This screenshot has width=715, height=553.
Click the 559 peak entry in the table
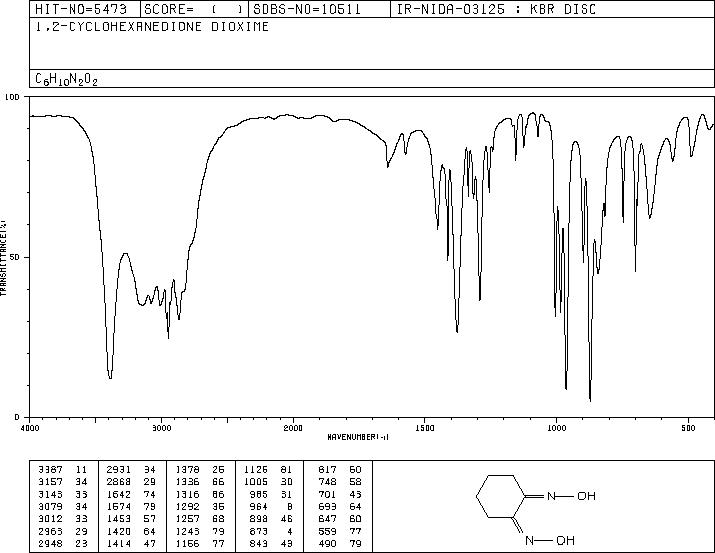pos(340,531)
